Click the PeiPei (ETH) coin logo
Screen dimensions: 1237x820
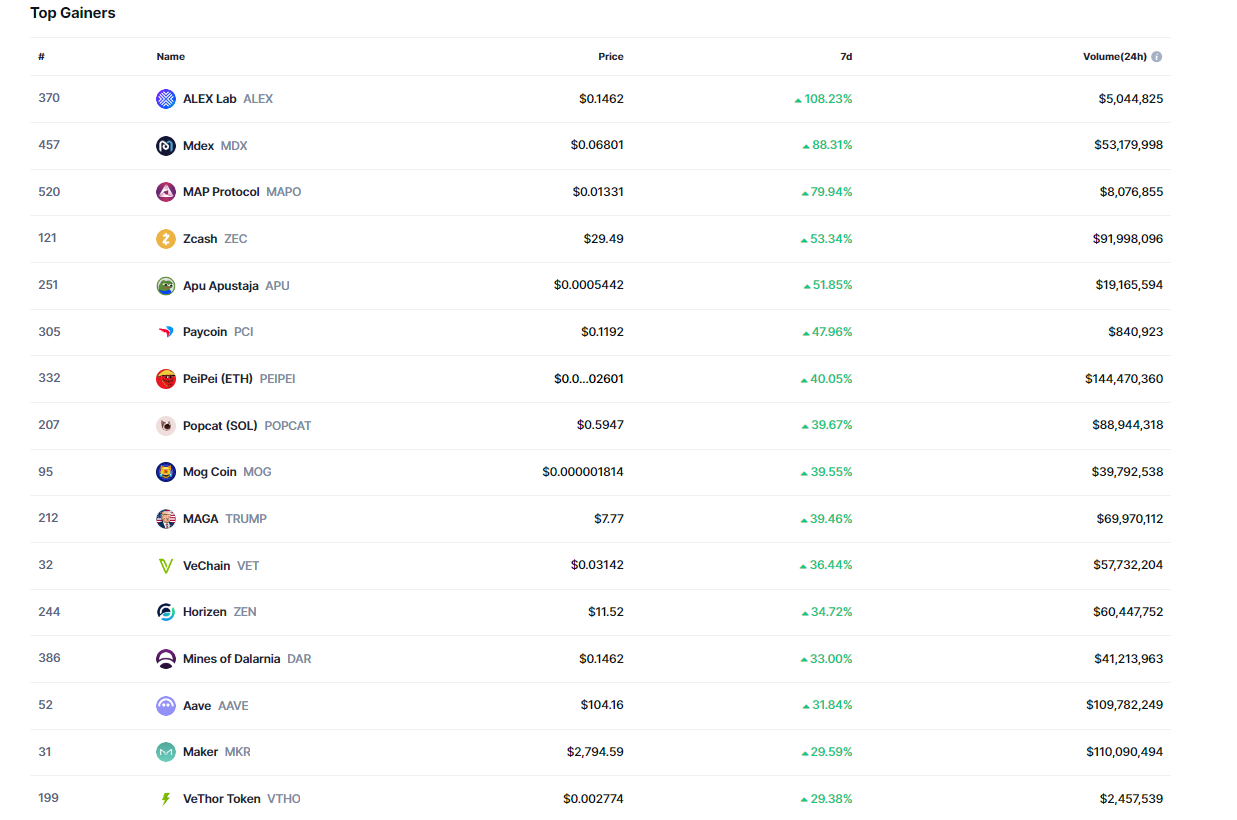(x=166, y=379)
